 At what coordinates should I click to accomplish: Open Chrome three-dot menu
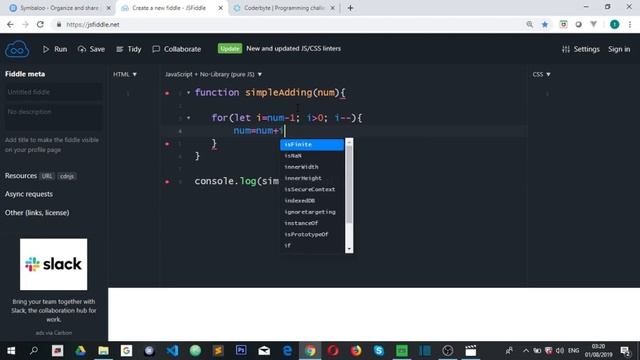(x=630, y=24)
